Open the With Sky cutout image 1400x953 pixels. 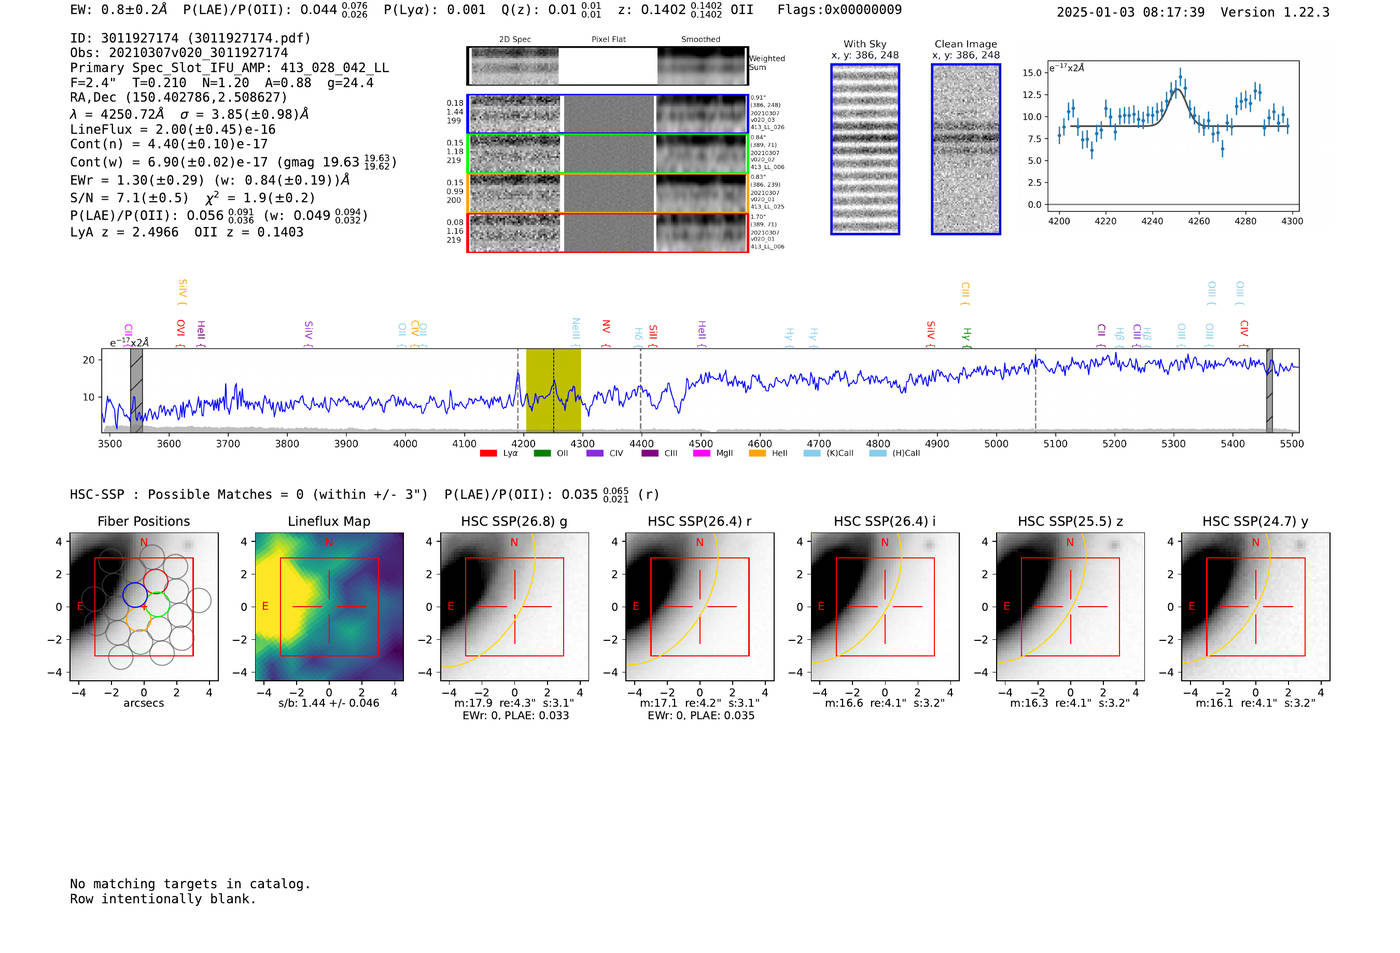[x=865, y=149]
